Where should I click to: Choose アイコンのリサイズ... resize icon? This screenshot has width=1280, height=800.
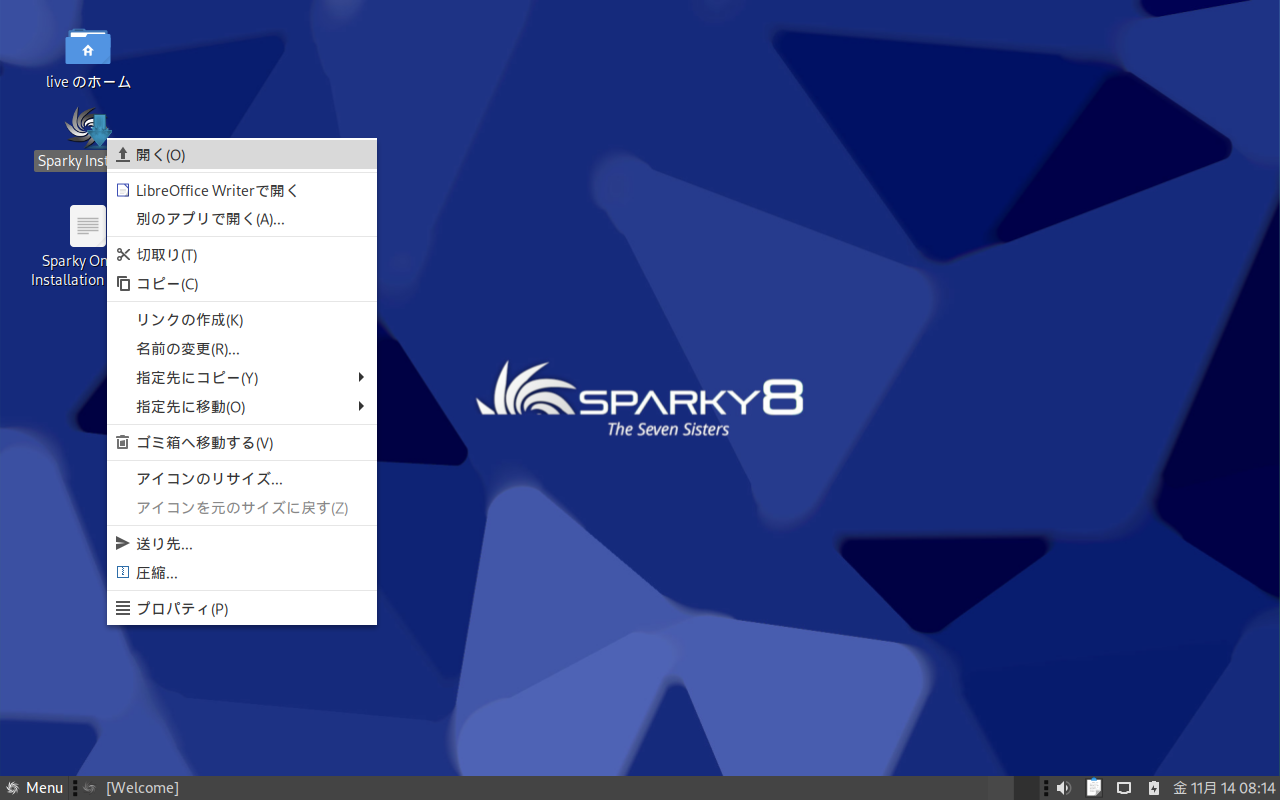(242, 479)
